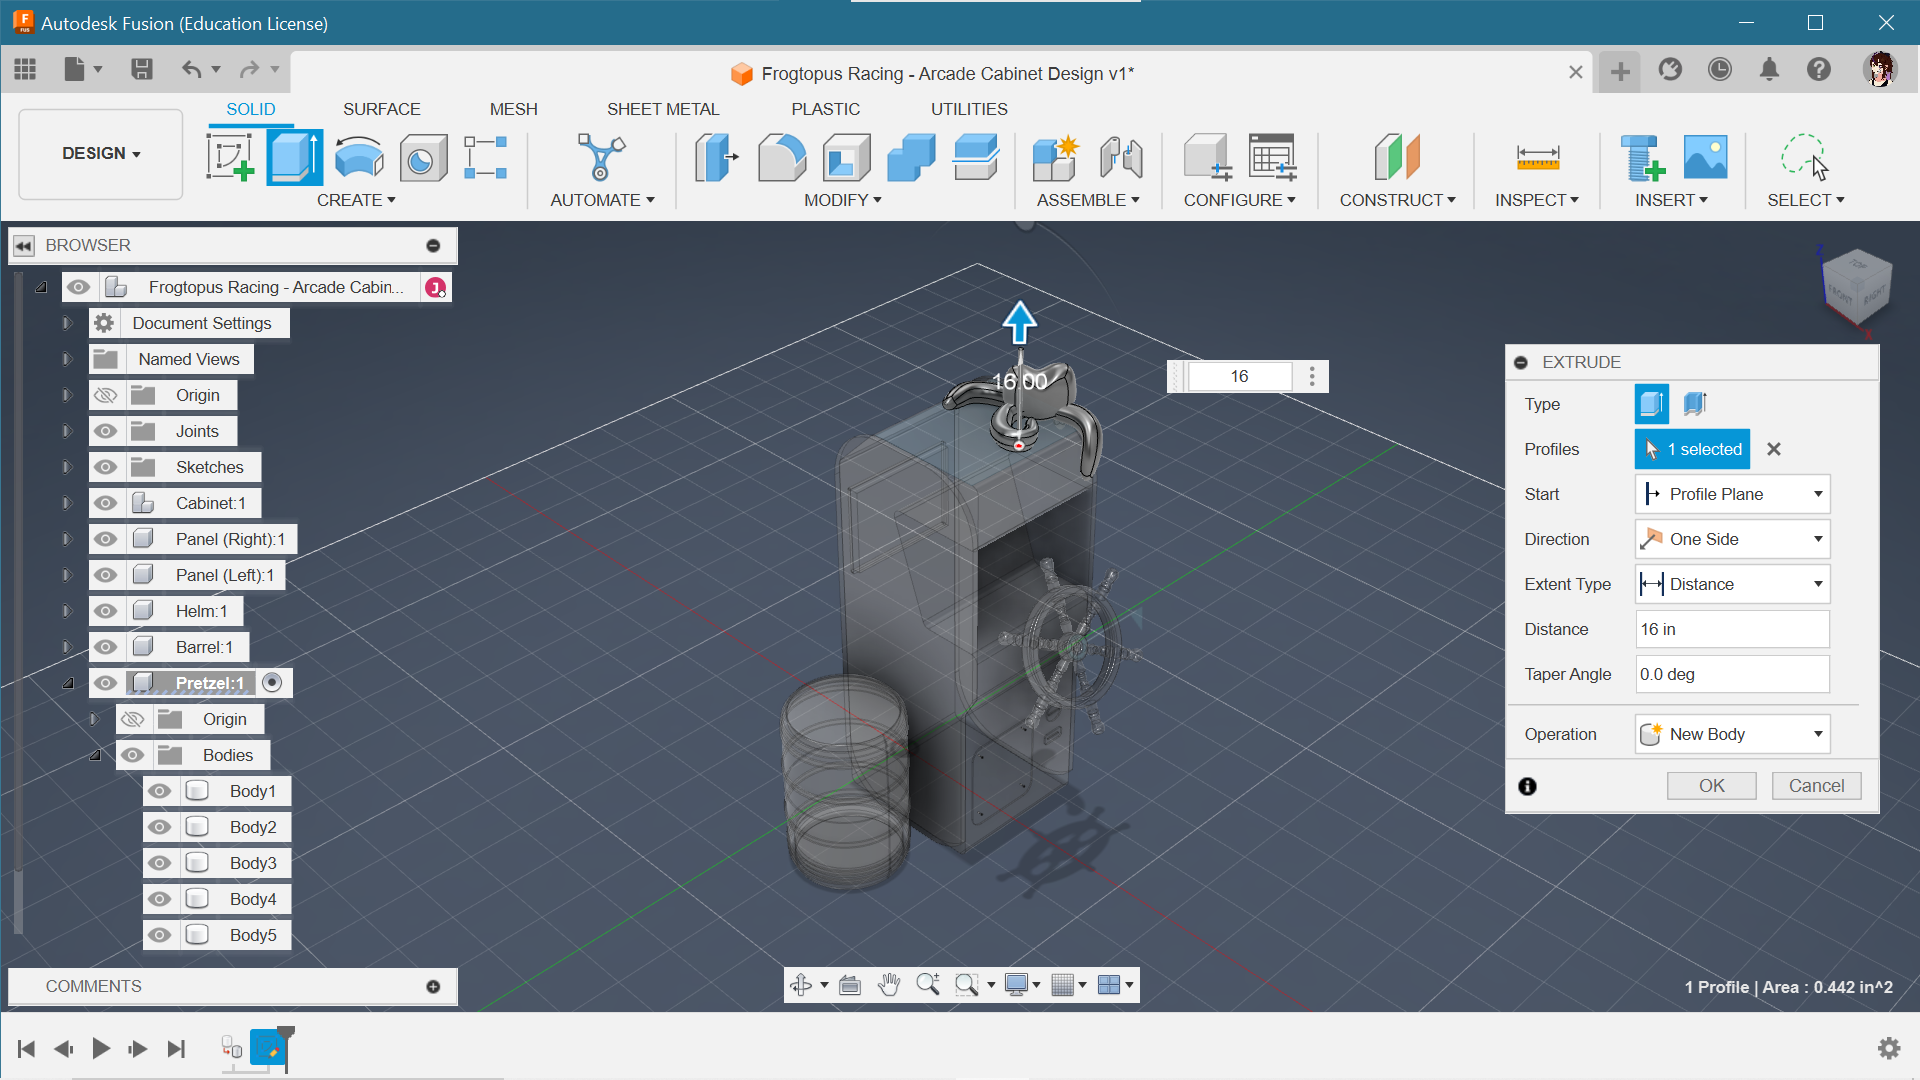Viewport: 1920px width, 1080px height.
Task: Click the 1 selected Profiles button
Action: tap(1692, 449)
